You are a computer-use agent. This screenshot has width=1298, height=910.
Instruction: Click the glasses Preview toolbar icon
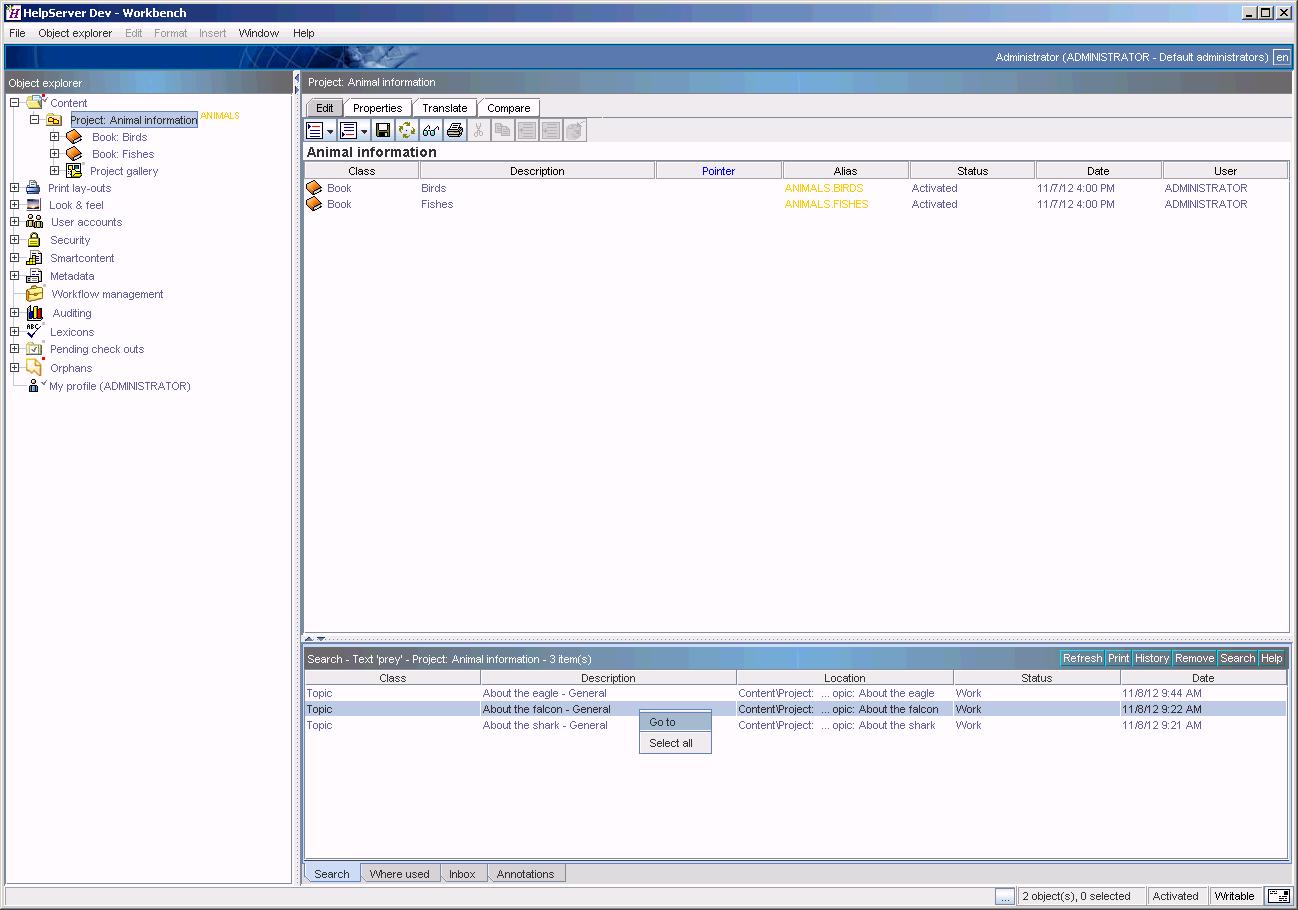click(x=431, y=130)
